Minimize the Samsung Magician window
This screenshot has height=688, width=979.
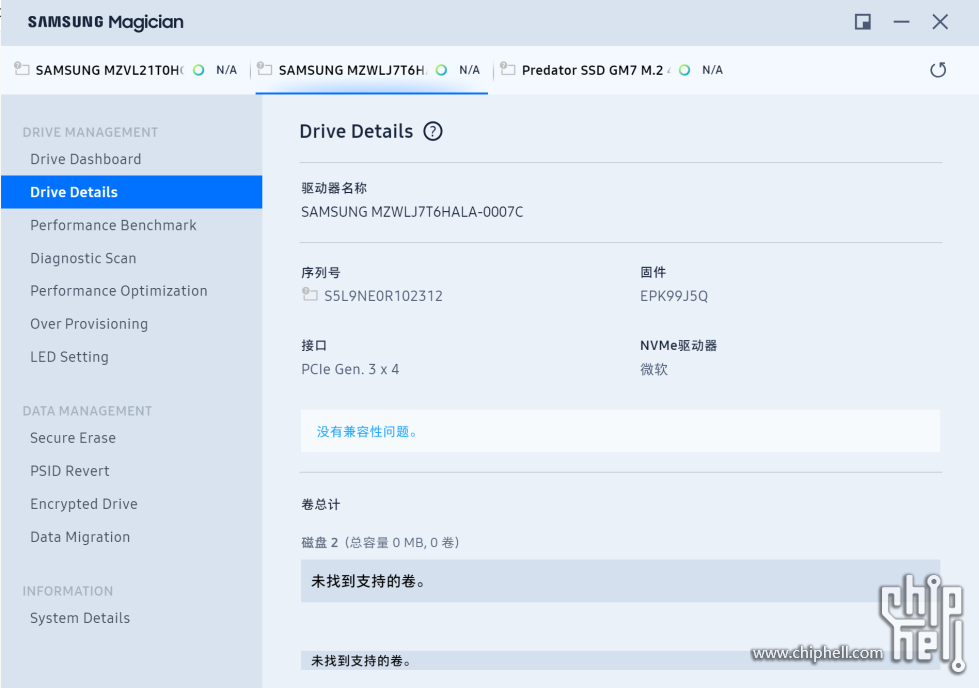pos(901,22)
